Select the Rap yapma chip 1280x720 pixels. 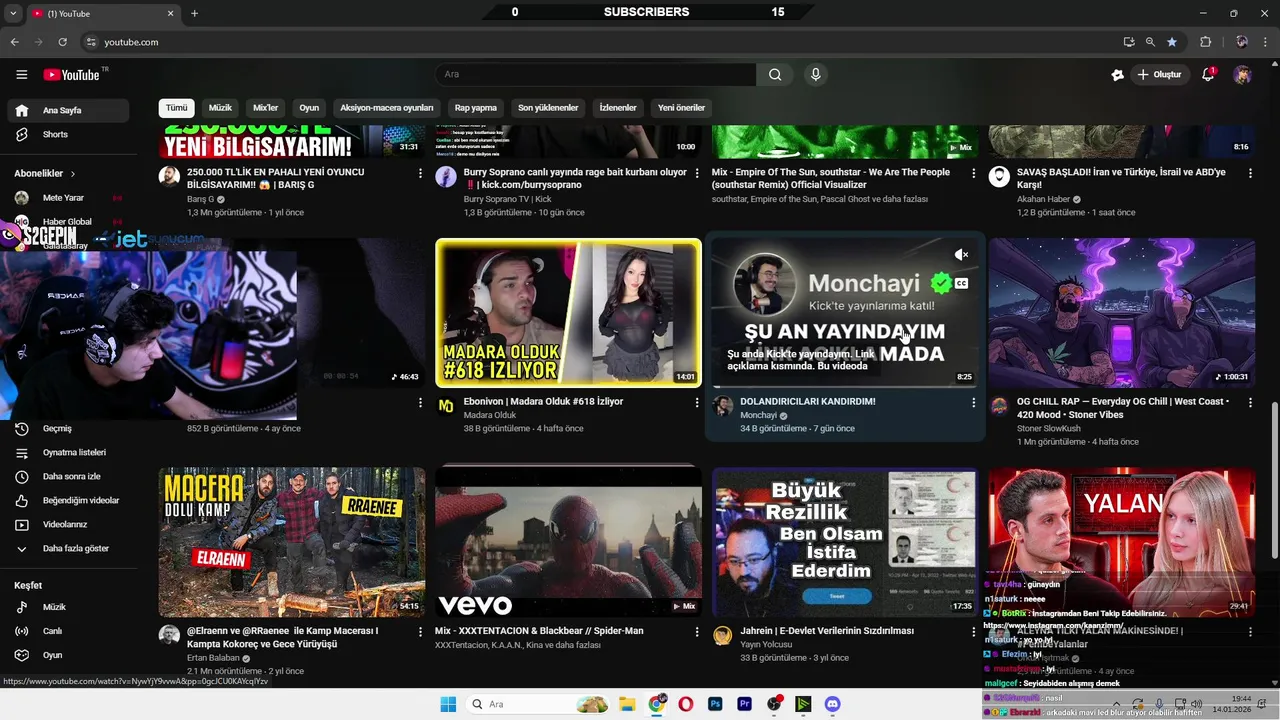click(476, 108)
